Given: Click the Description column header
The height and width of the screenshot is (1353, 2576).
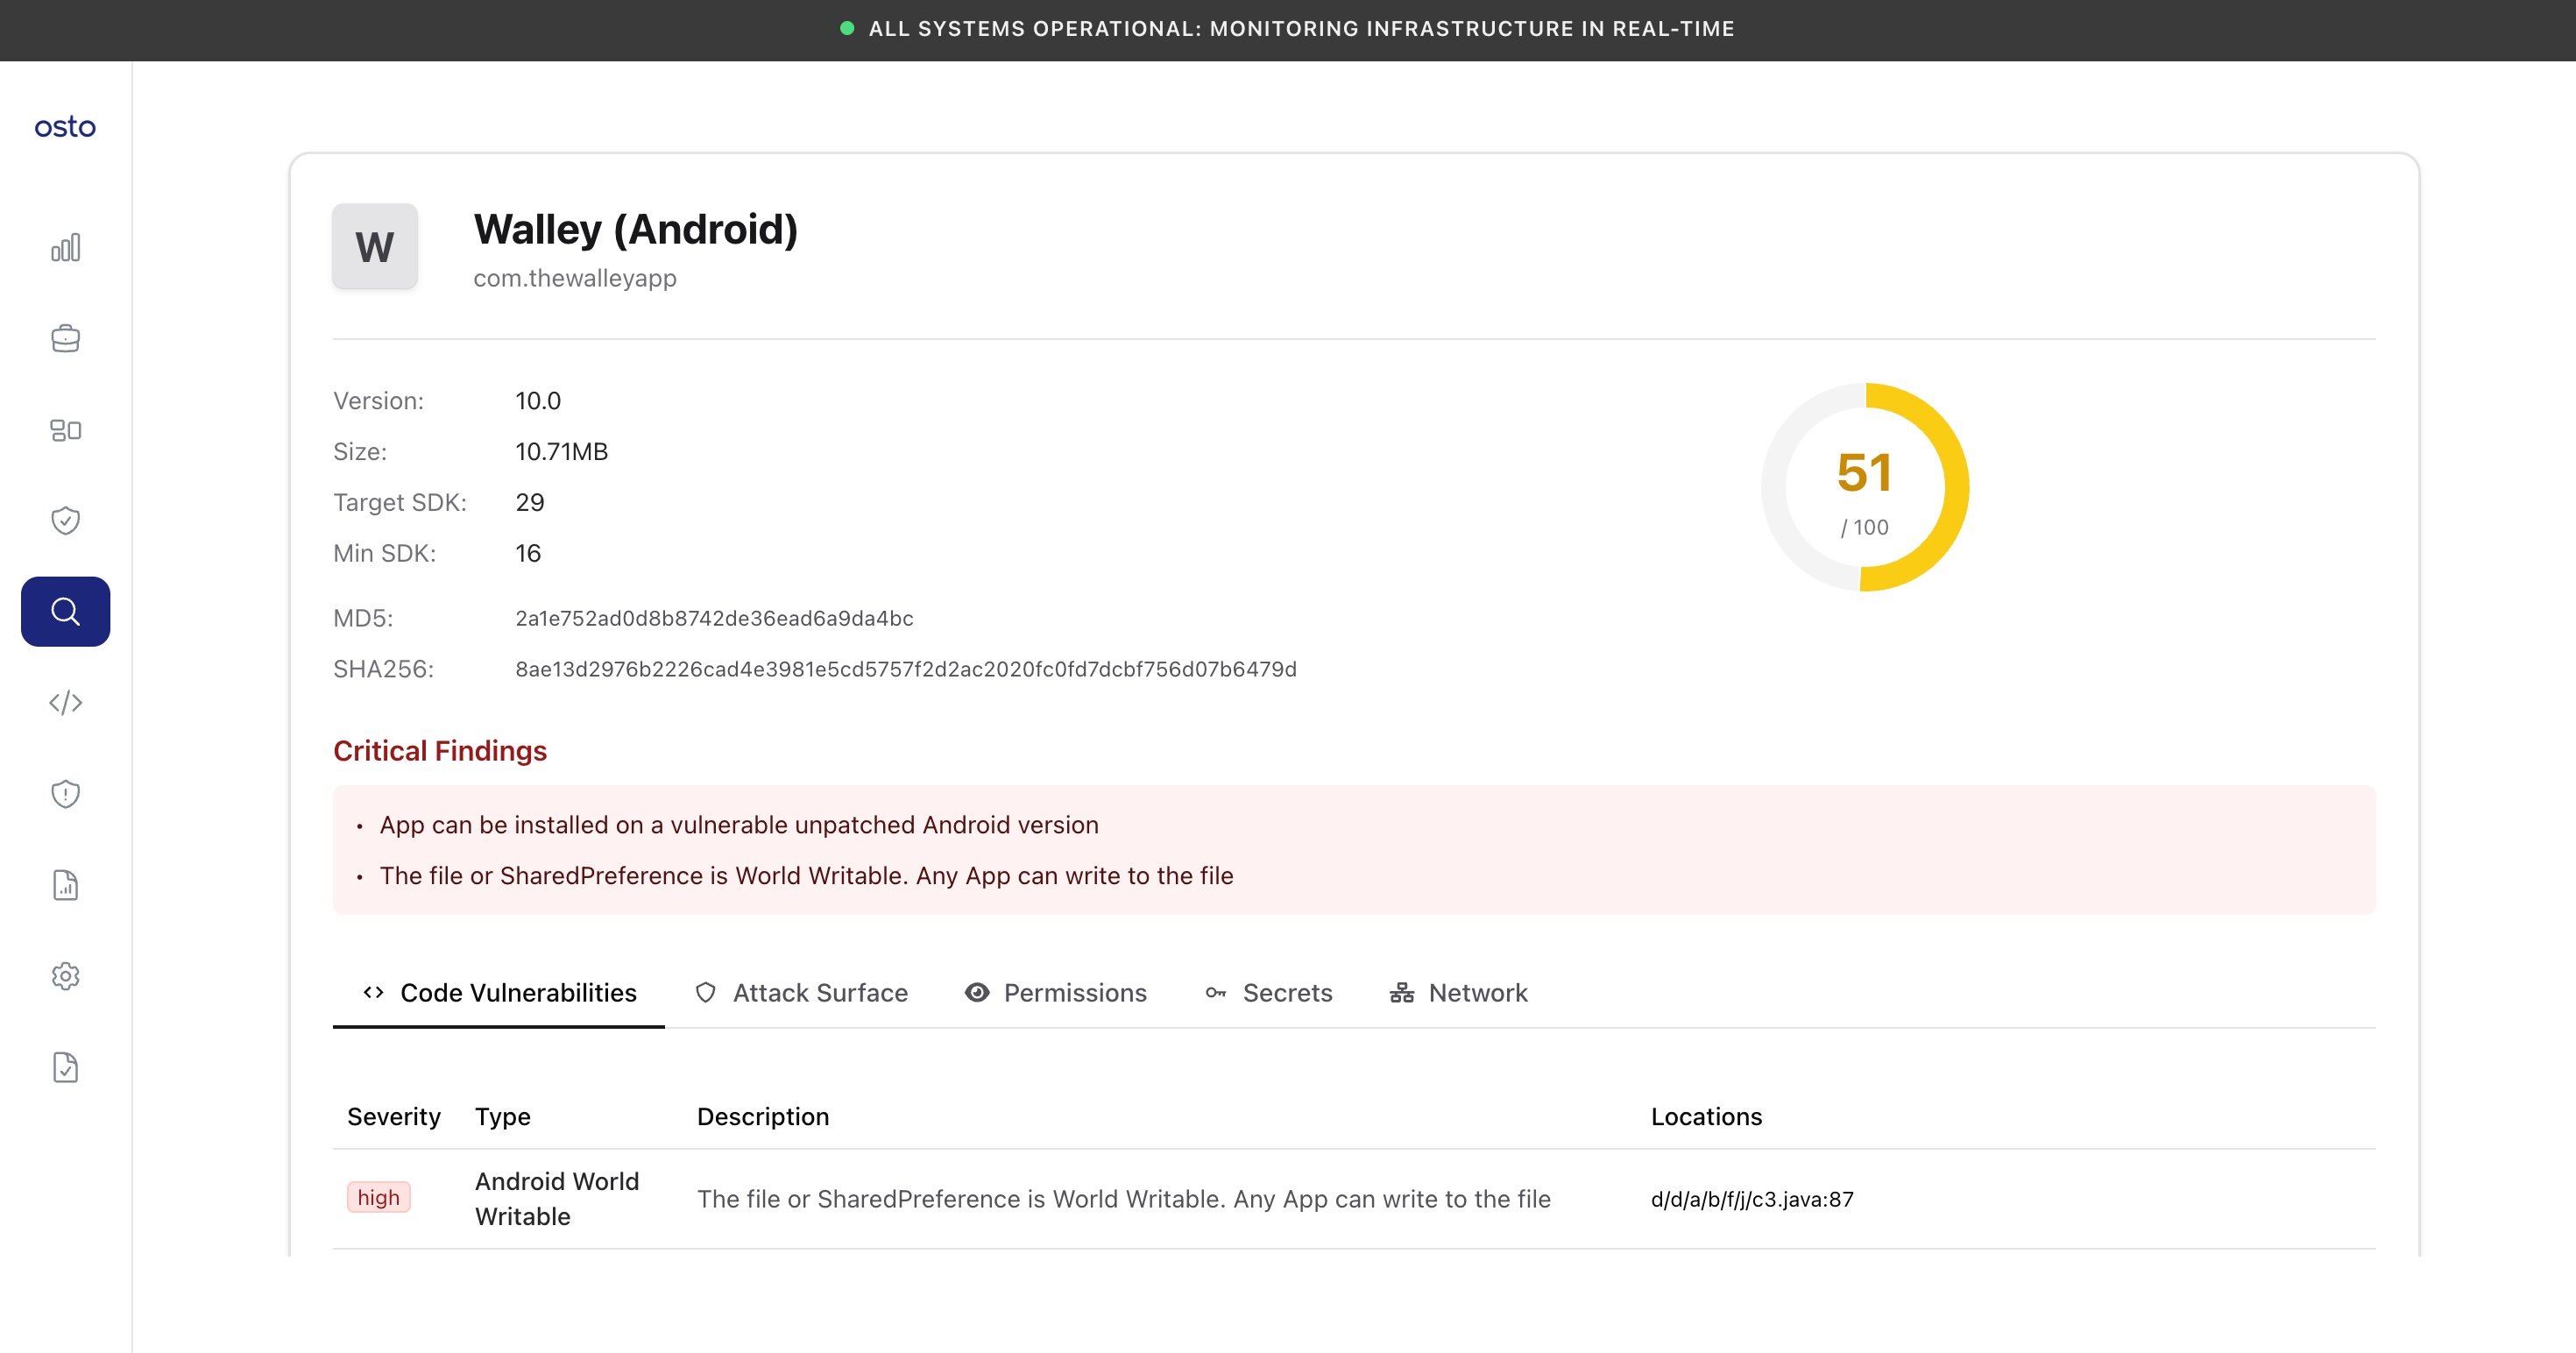Looking at the screenshot, I should pos(763,1117).
